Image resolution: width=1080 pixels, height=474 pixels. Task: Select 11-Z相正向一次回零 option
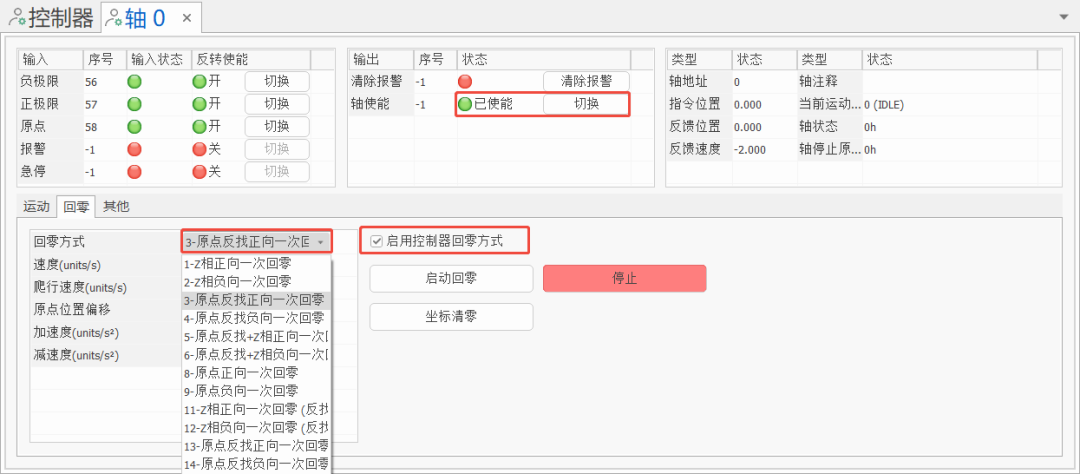pyautogui.click(x=257, y=409)
